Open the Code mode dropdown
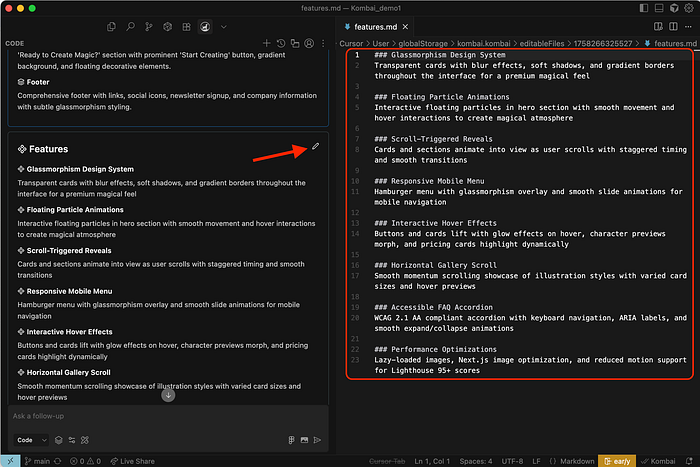This screenshot has width=700, height=467. (x=29, y=439)
